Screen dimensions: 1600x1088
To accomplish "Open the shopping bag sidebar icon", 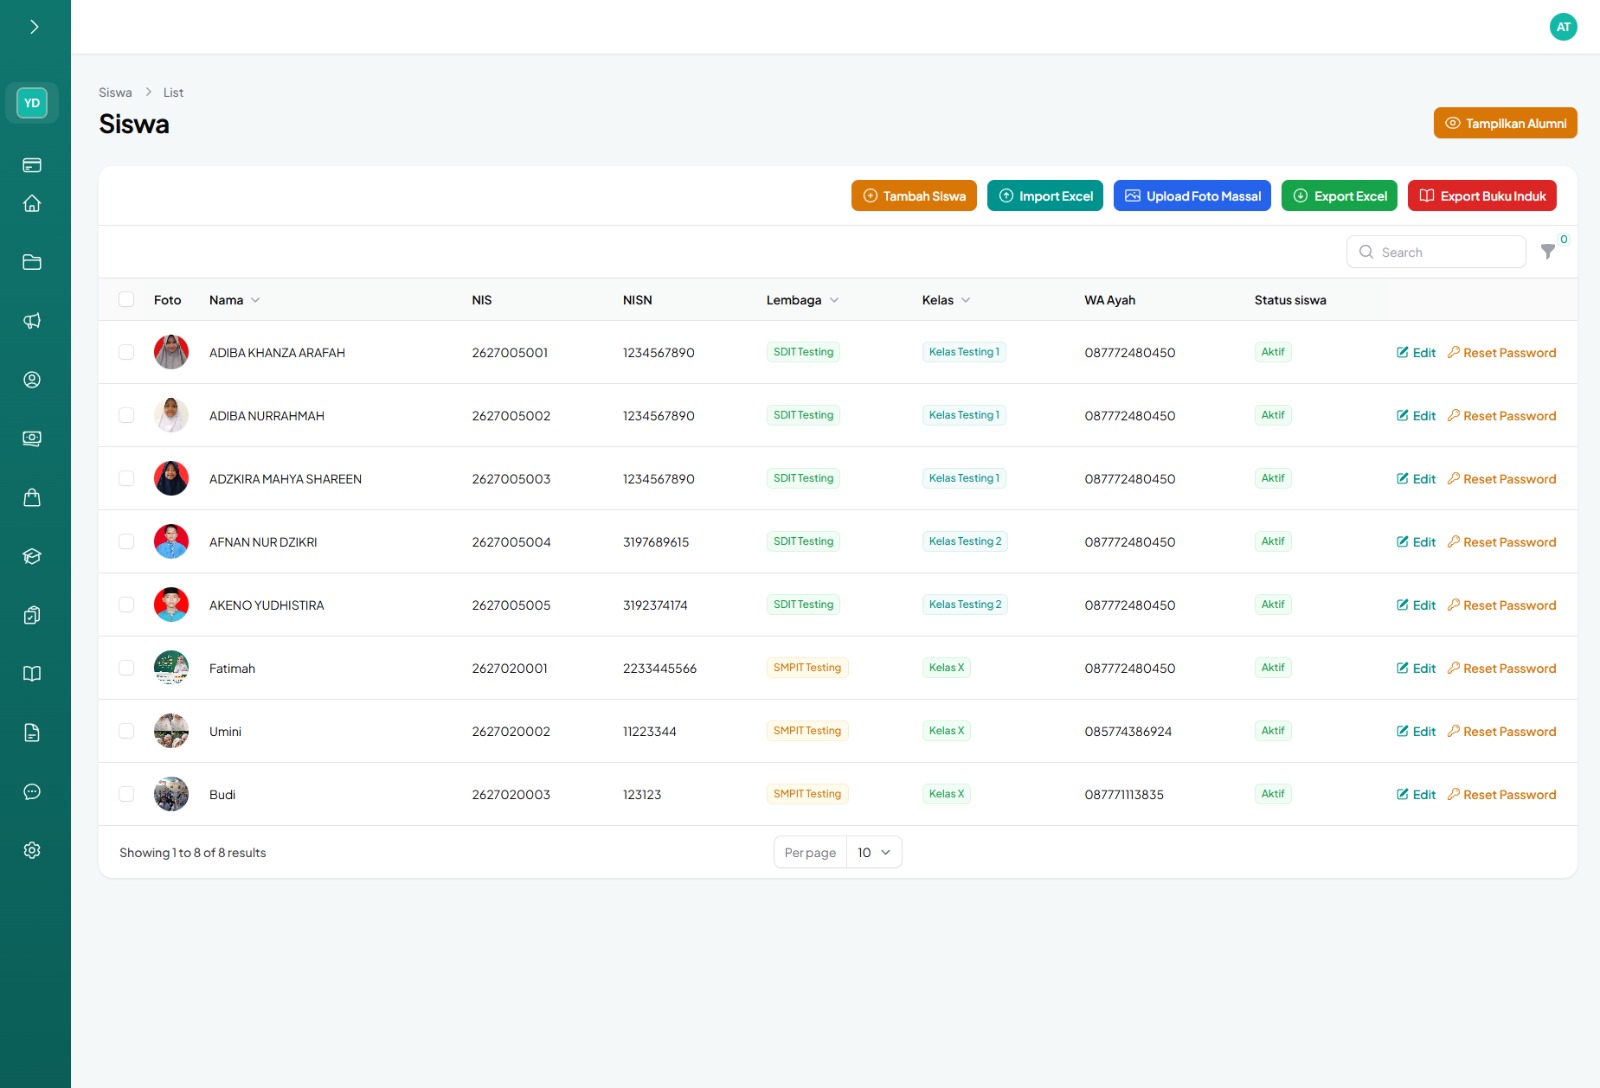I will [x=32, y=497].
